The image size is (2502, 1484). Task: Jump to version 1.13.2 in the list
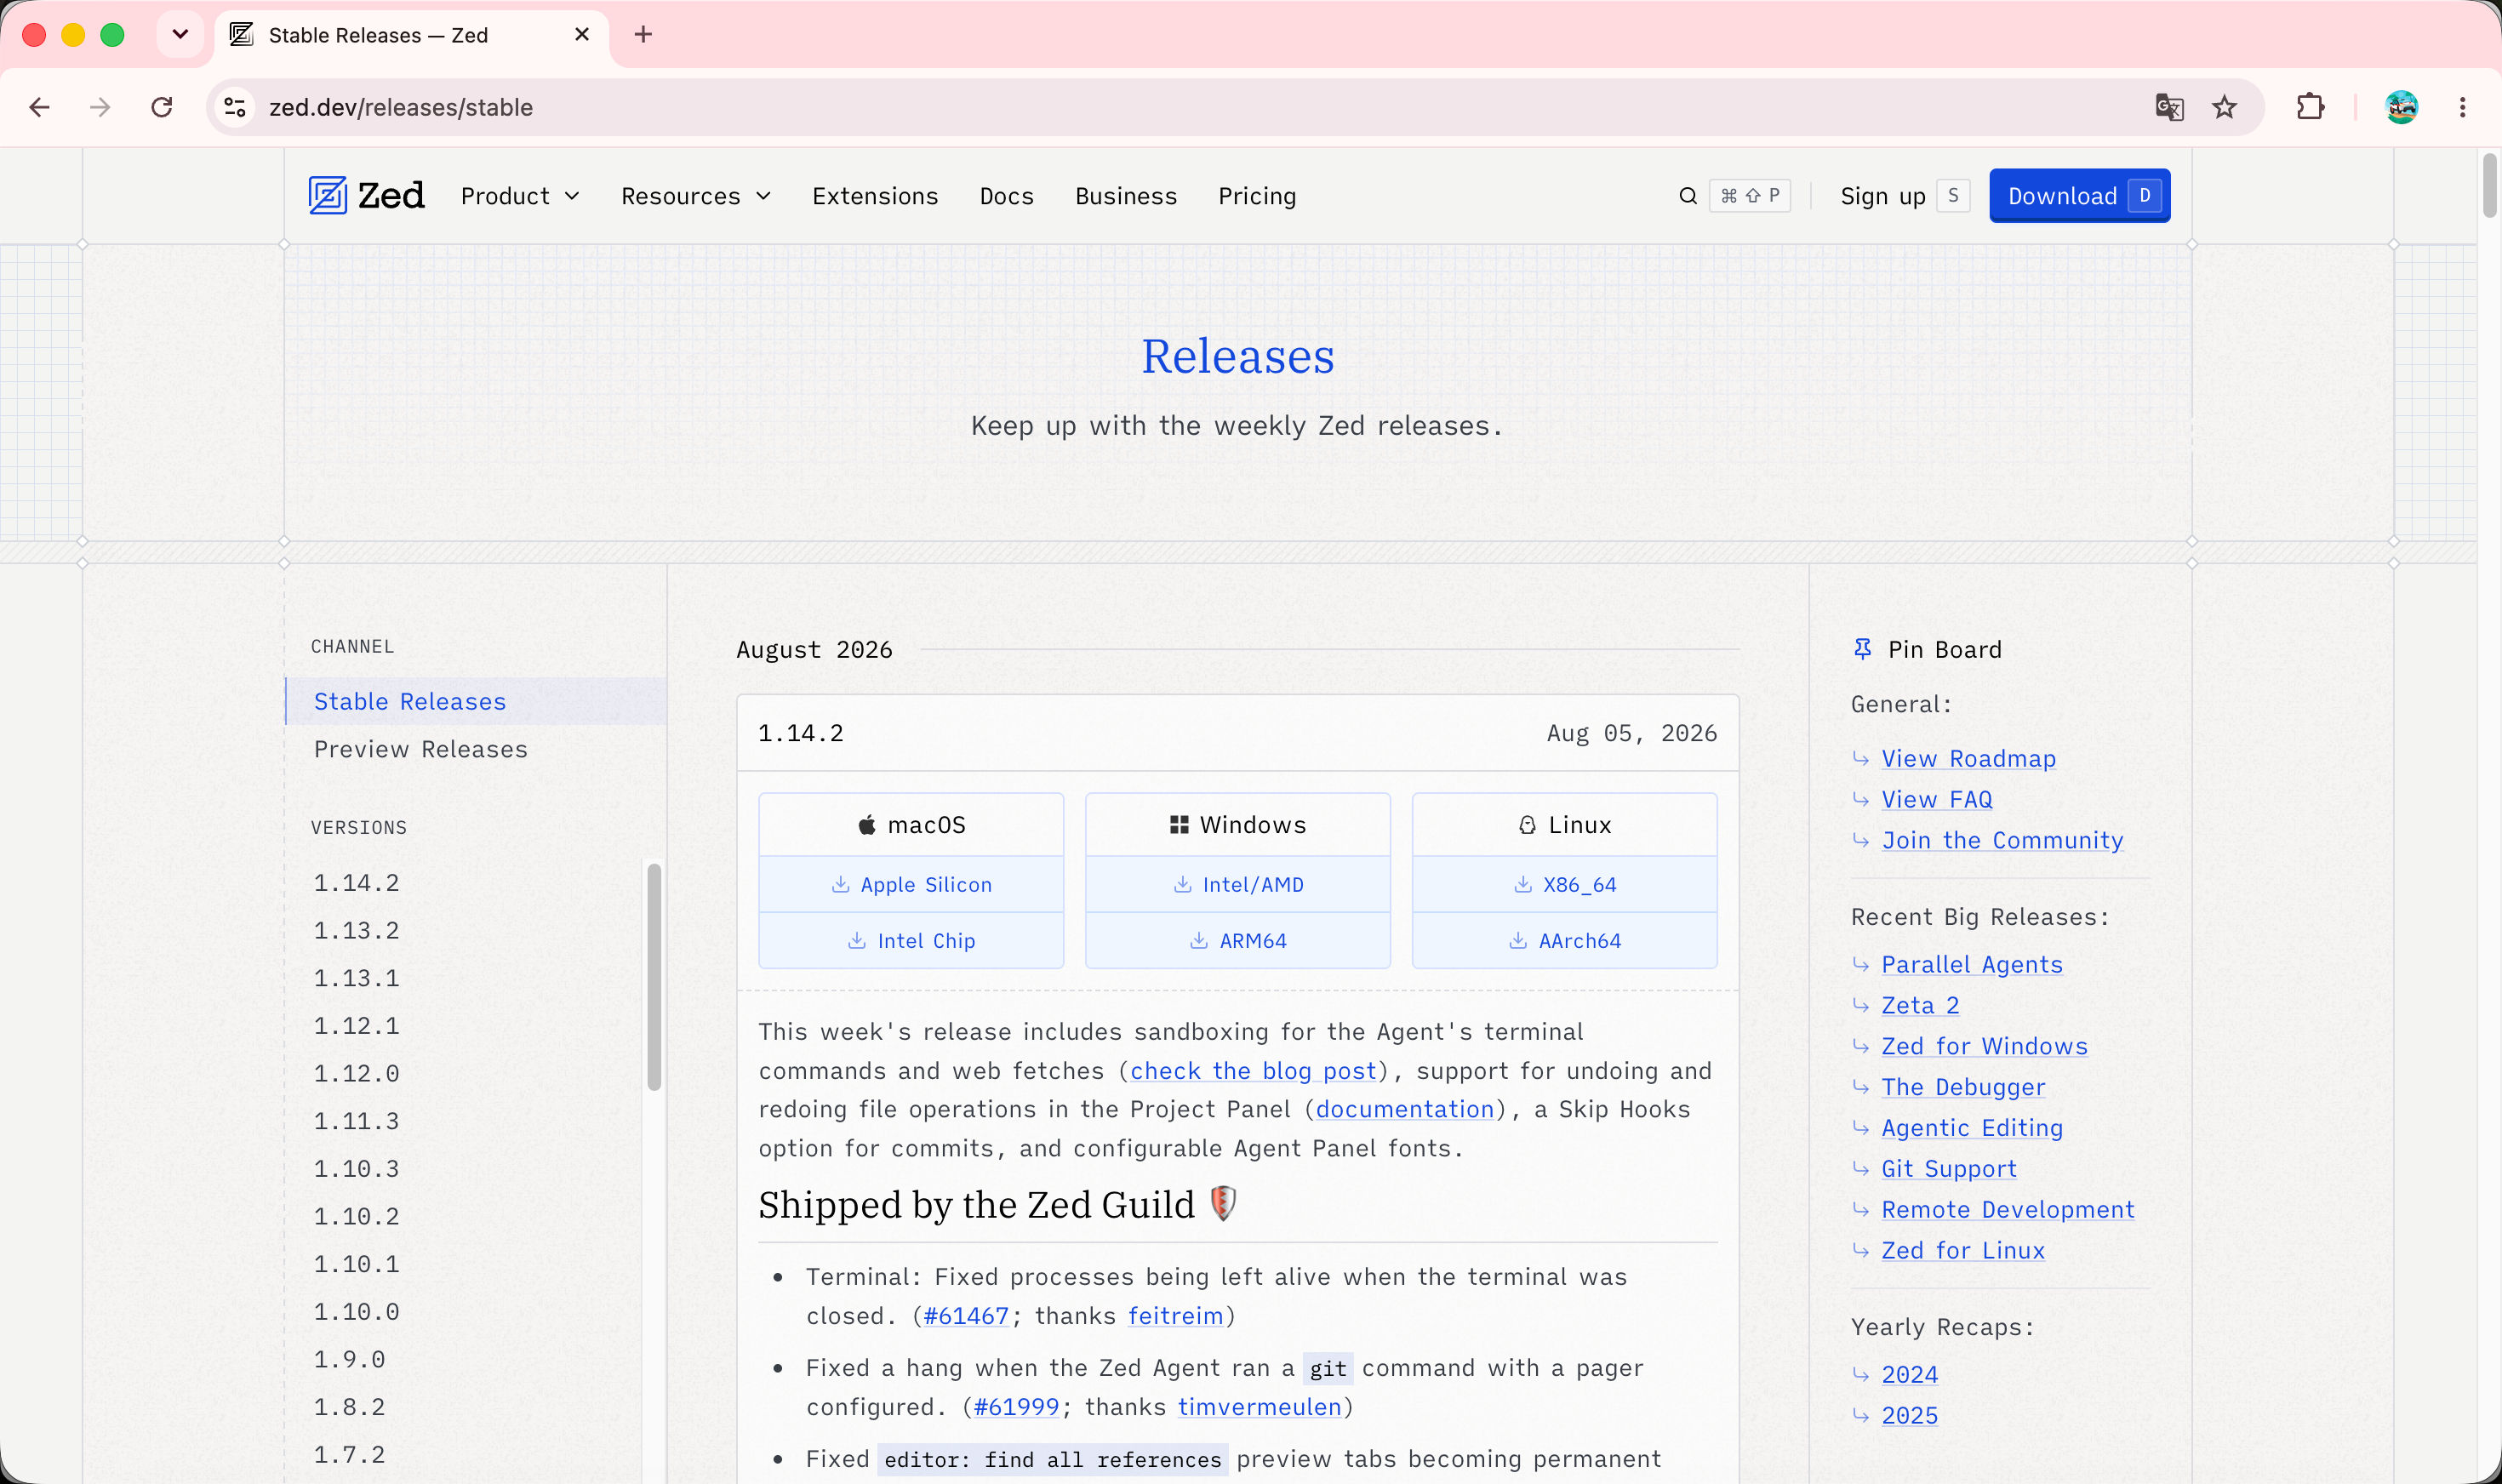(x=356, y=931)
